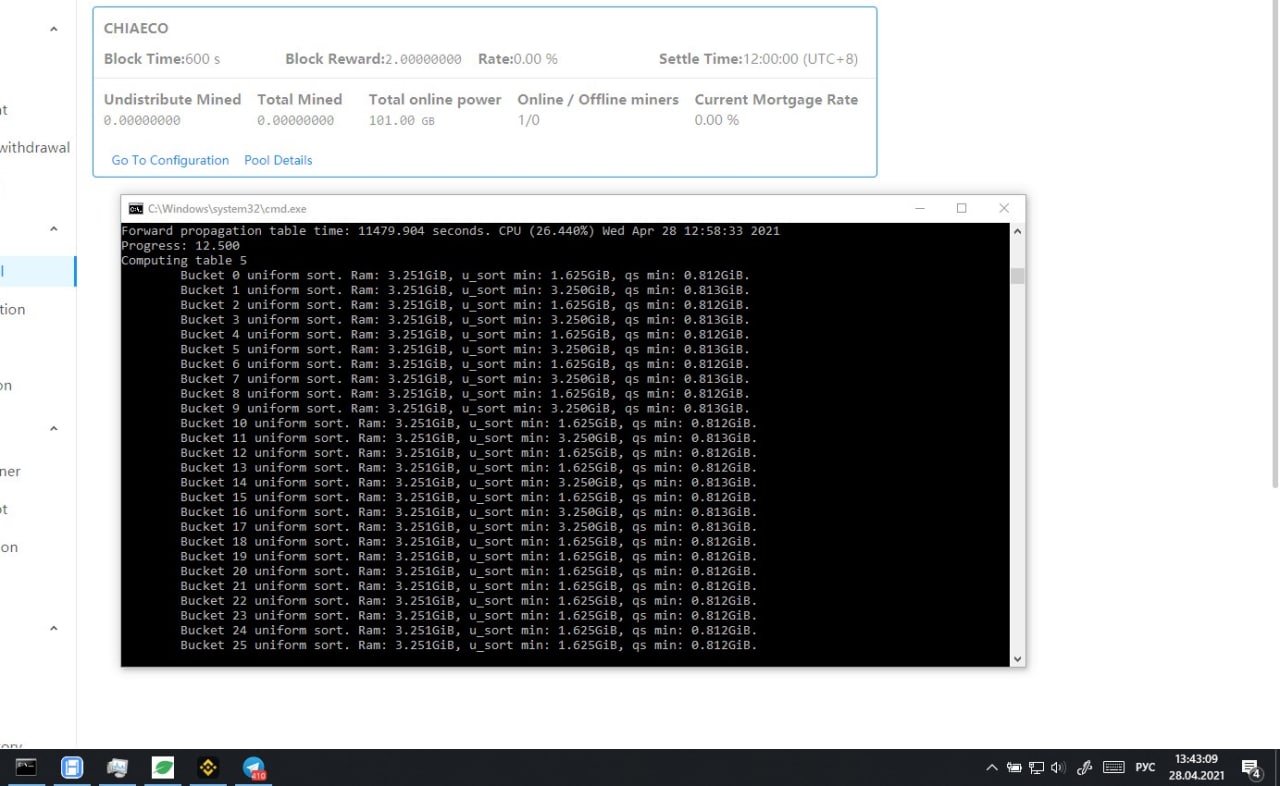Click the pen workspace tray icon
This screenshot has width=1280, height=786.
click(x=1084, y=768)
